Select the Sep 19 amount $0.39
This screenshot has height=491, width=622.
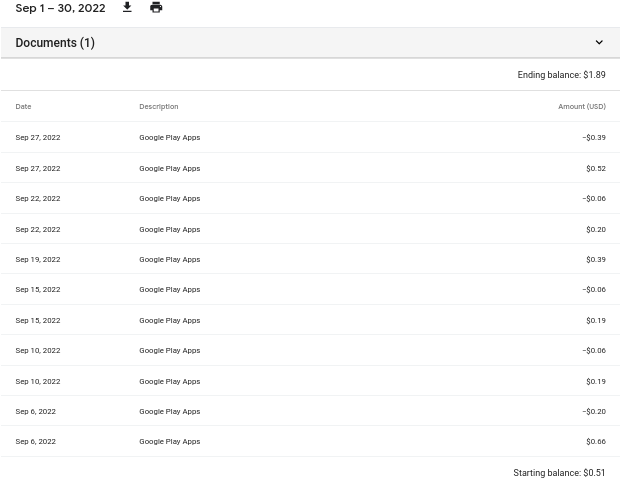596,259
